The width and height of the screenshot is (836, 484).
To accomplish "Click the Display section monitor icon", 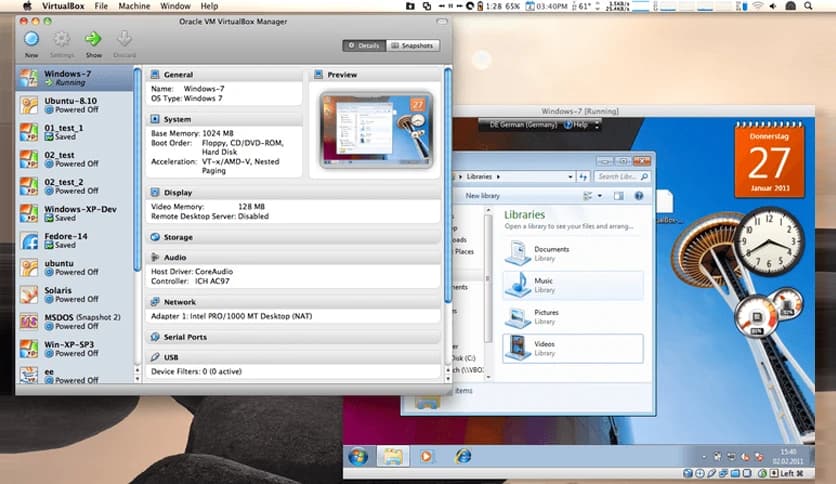I will 155,192.
